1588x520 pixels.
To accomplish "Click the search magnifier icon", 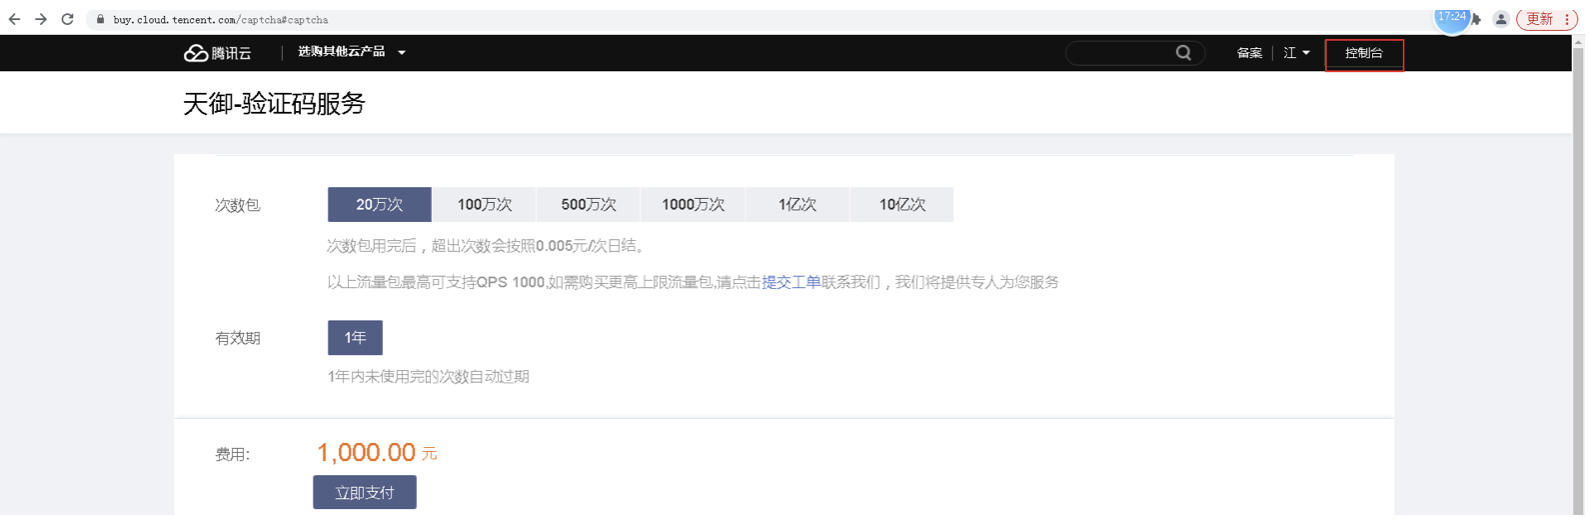I will [1184, 53].
